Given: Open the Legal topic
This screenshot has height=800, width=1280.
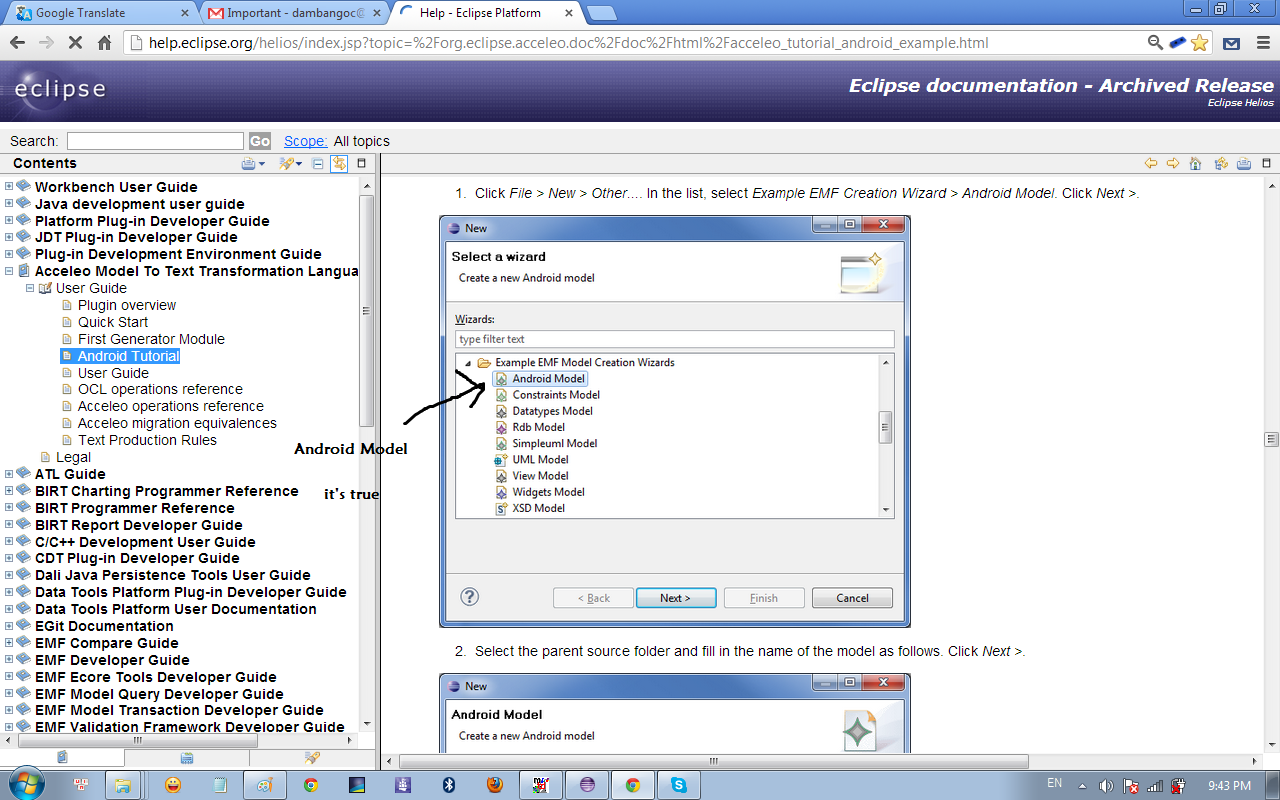Looking at the screenshot, I should tap(73, 457).
